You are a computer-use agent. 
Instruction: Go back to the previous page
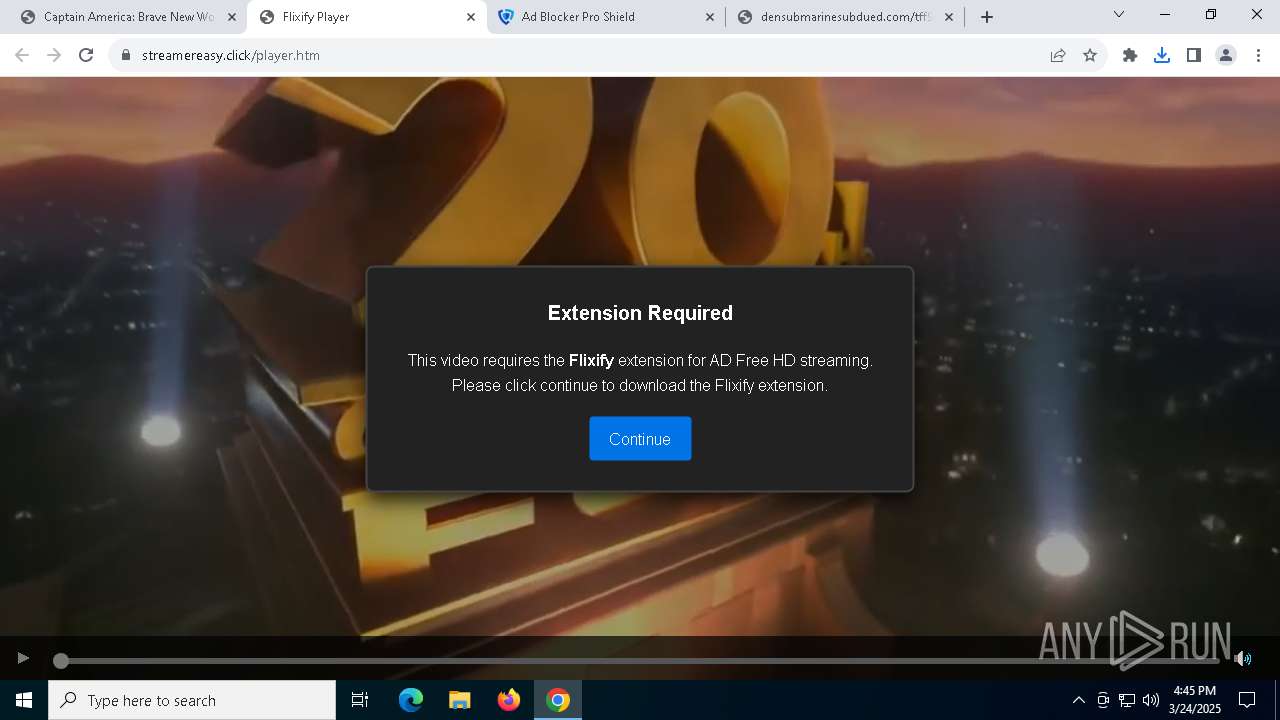click(x=22, y=55)
